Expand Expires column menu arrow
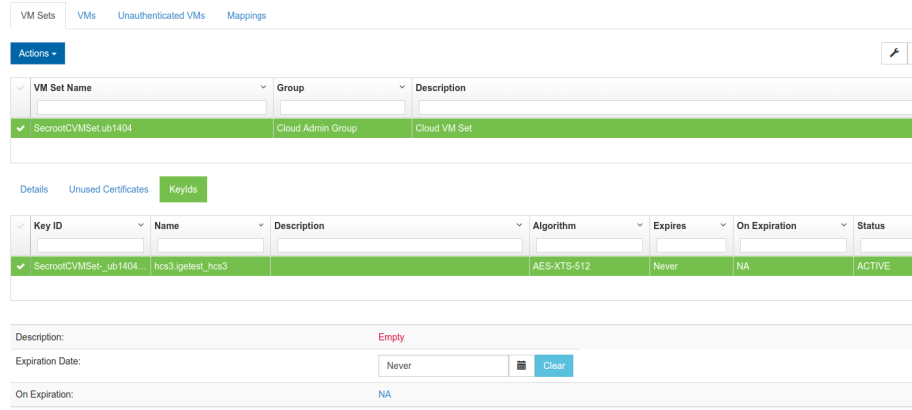The height and width of the screenshot is (410, 912). coord(723,225)
